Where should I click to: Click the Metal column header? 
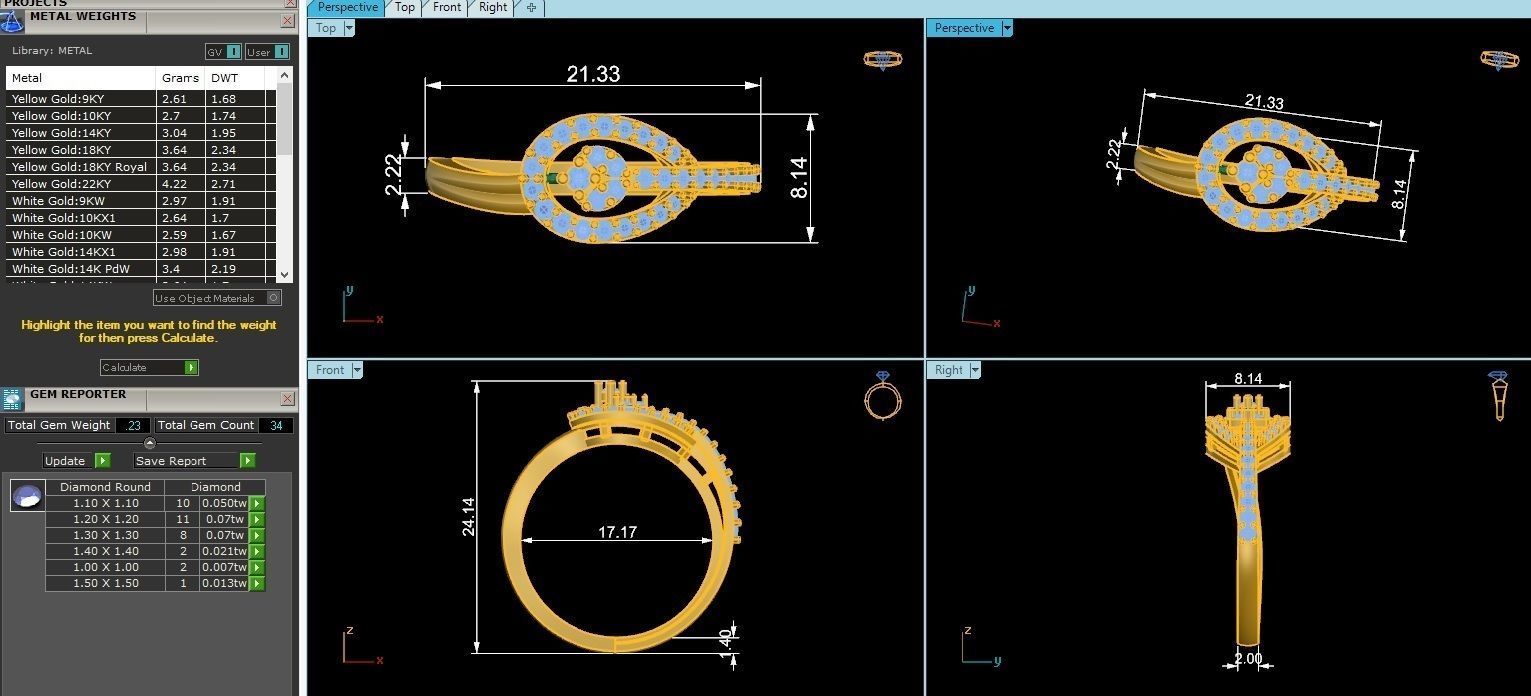[81, 78]
